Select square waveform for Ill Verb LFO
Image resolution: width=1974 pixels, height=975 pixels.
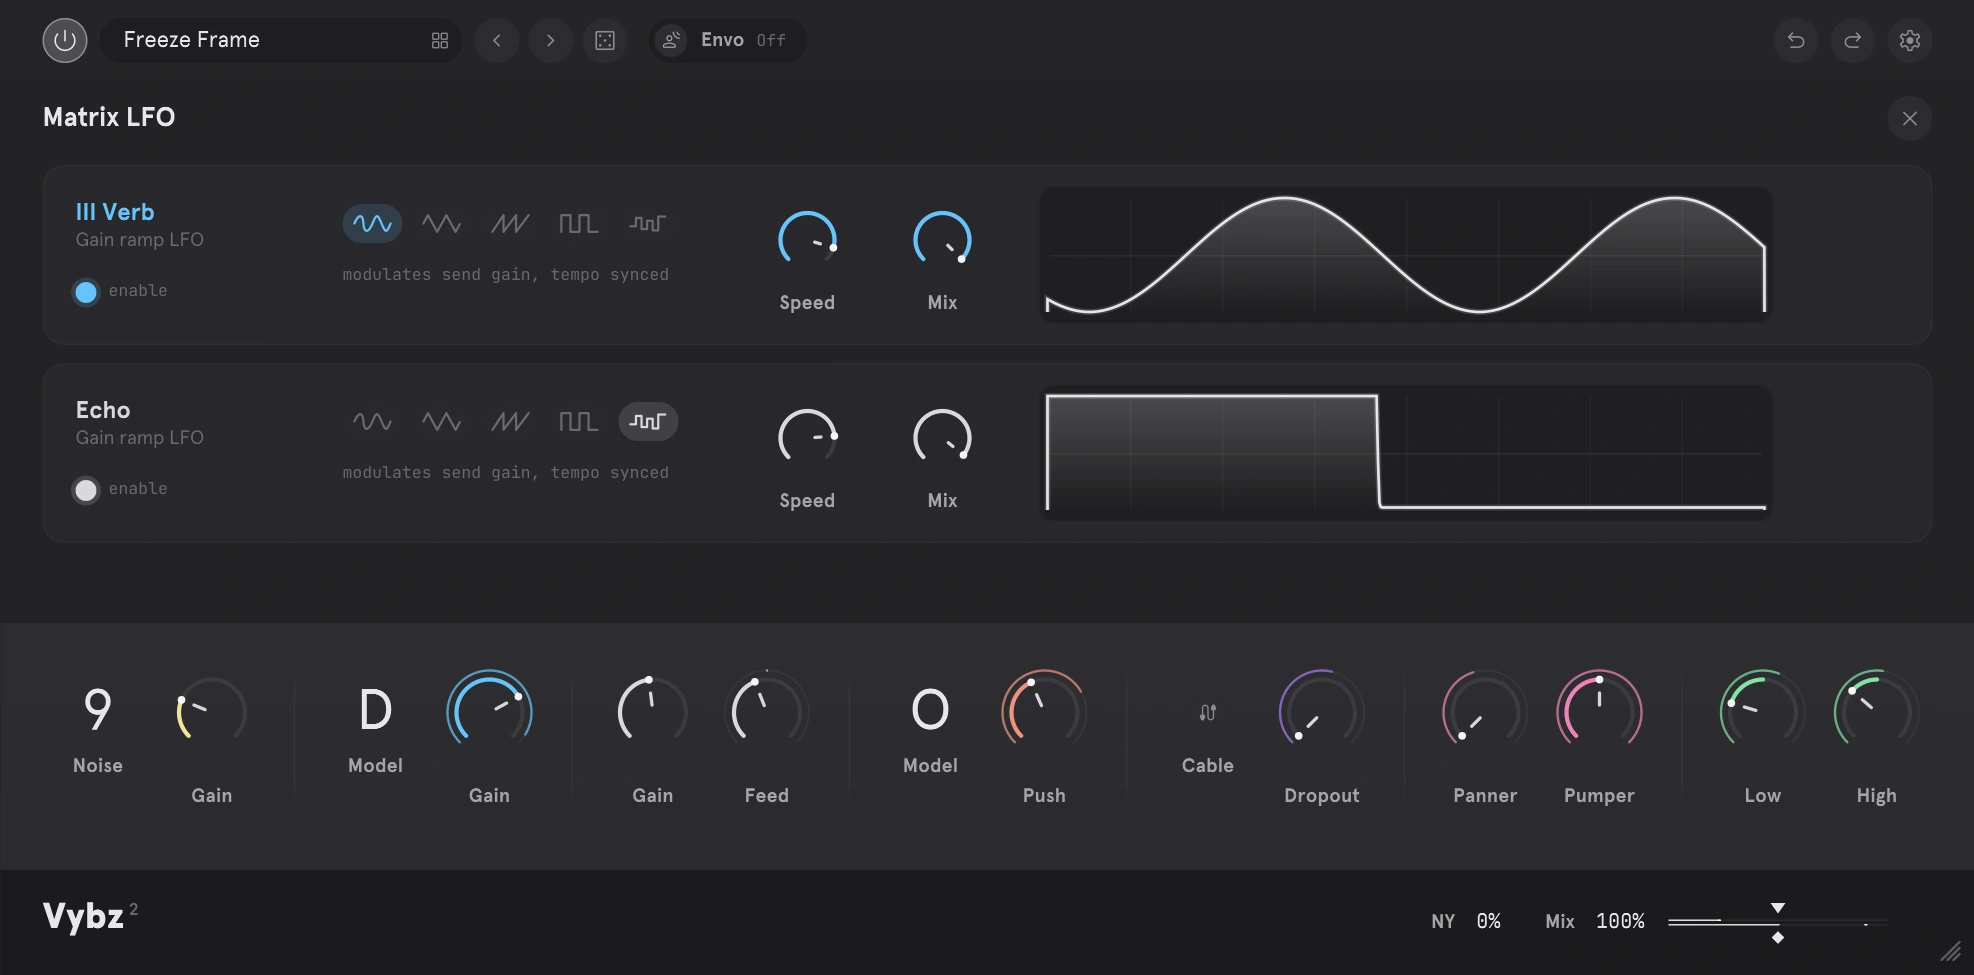click(x=579, y=223)
